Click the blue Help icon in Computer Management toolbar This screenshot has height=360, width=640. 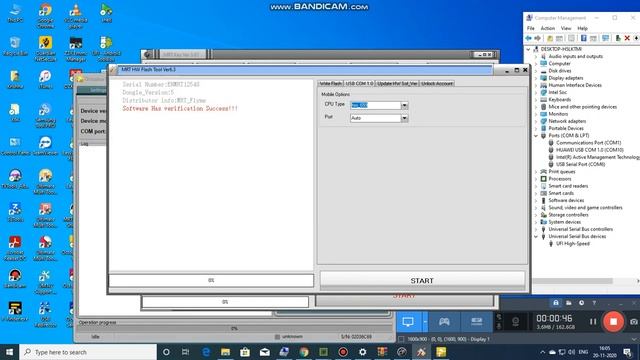584,38
